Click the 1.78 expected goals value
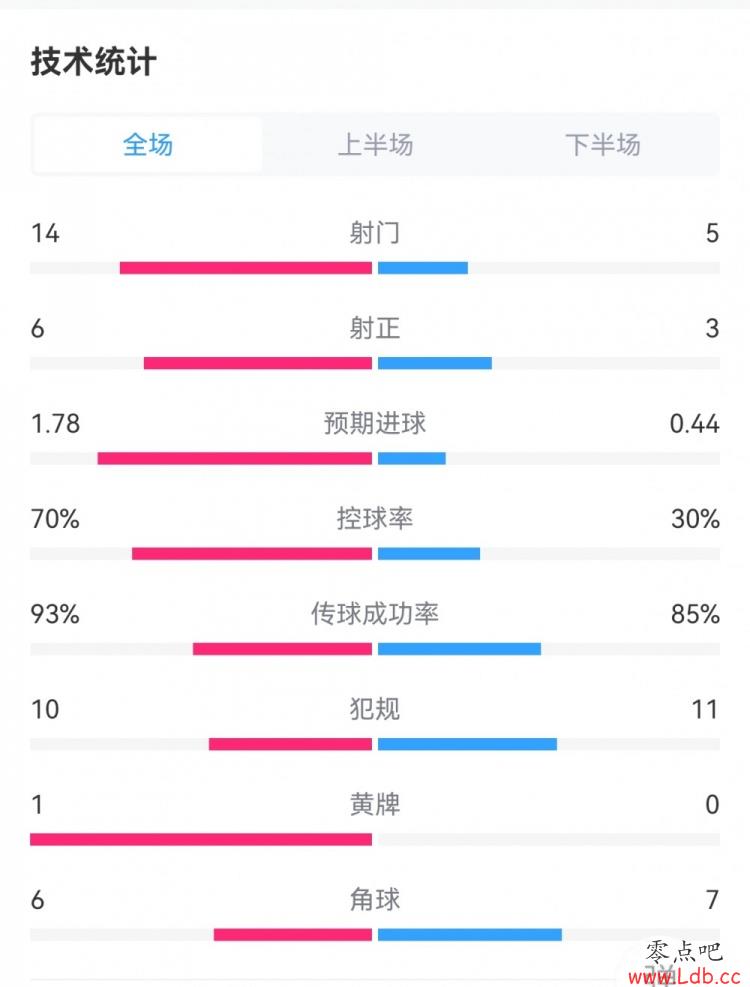The image size is (750, 987). click(55, 424)
